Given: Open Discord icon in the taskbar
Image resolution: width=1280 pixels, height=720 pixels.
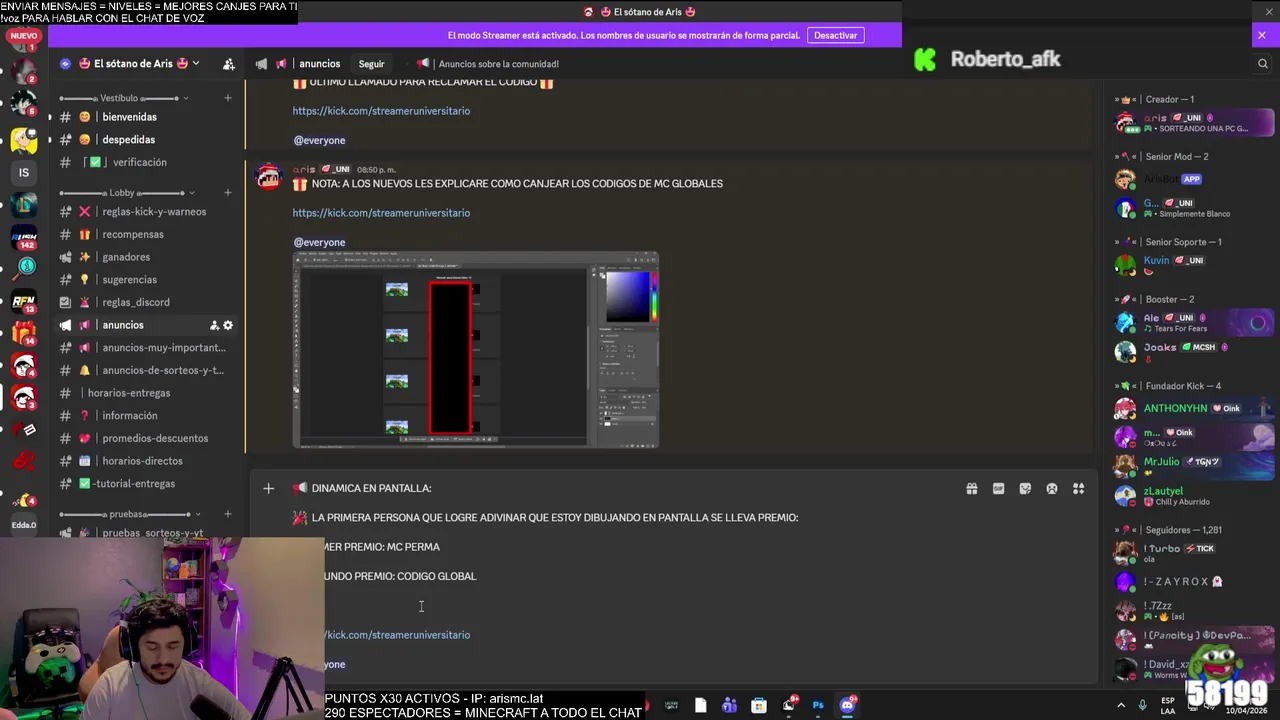Looking at the screenshot, I should coord(847,705).
